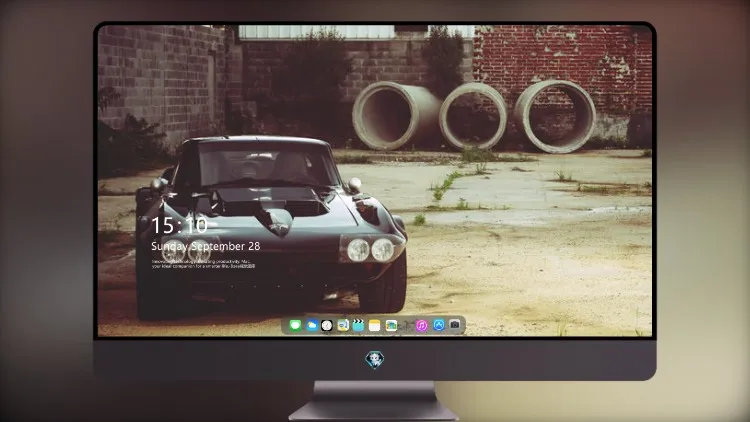
Task: Open the blue App Store icon
Action: click(x=439, y=325)
